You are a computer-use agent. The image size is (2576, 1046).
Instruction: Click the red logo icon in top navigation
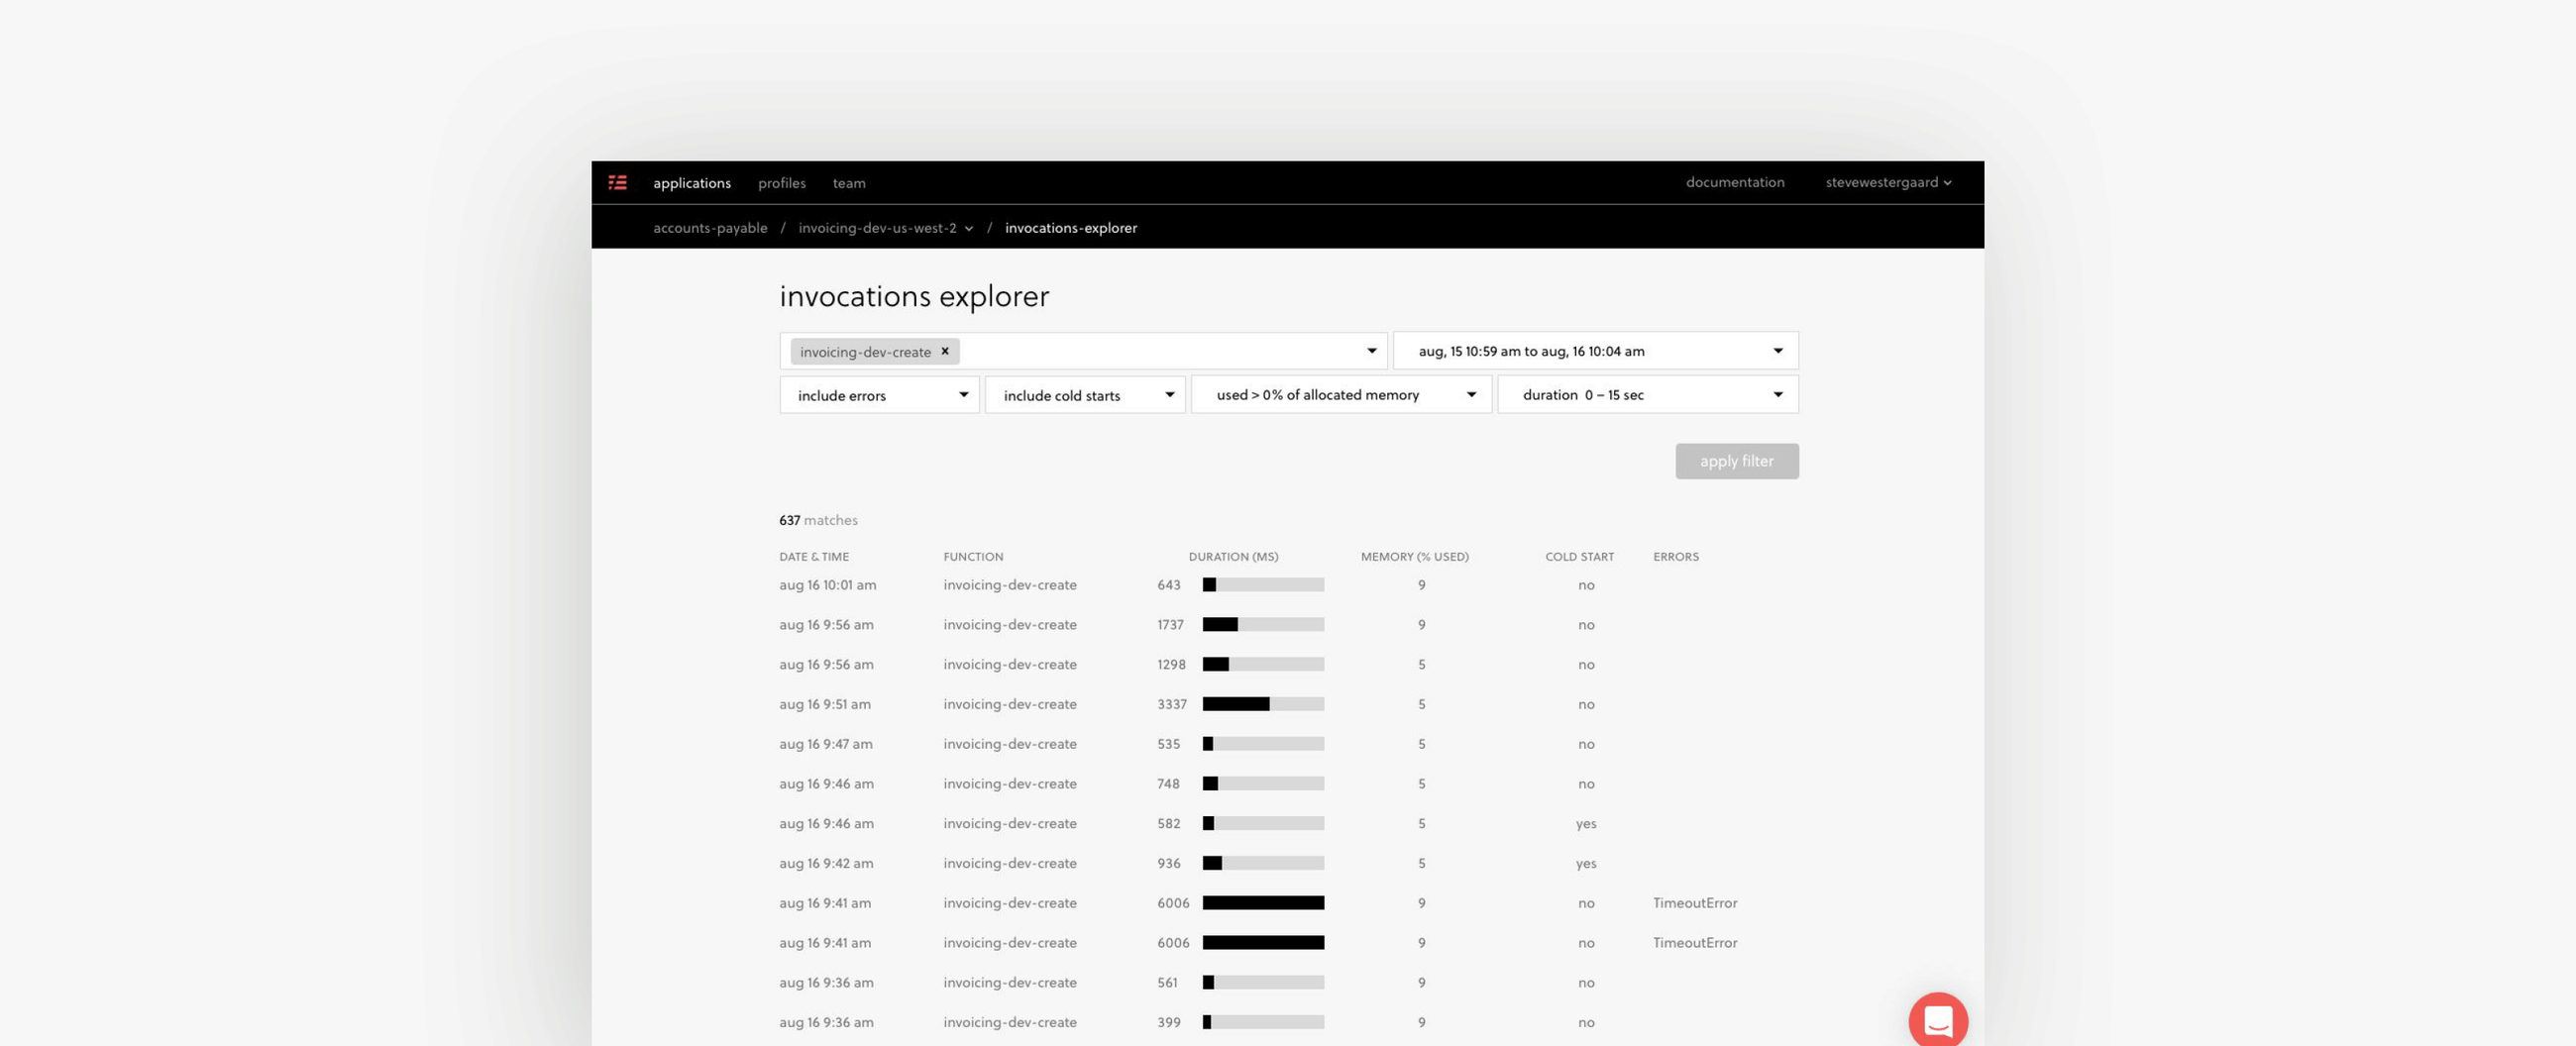619,182
